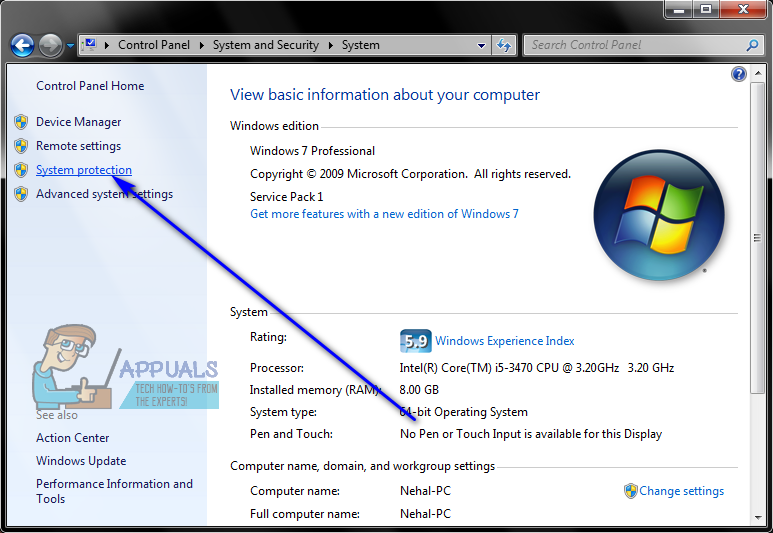Open Control Panel Home link

click(x=90, y=86)
